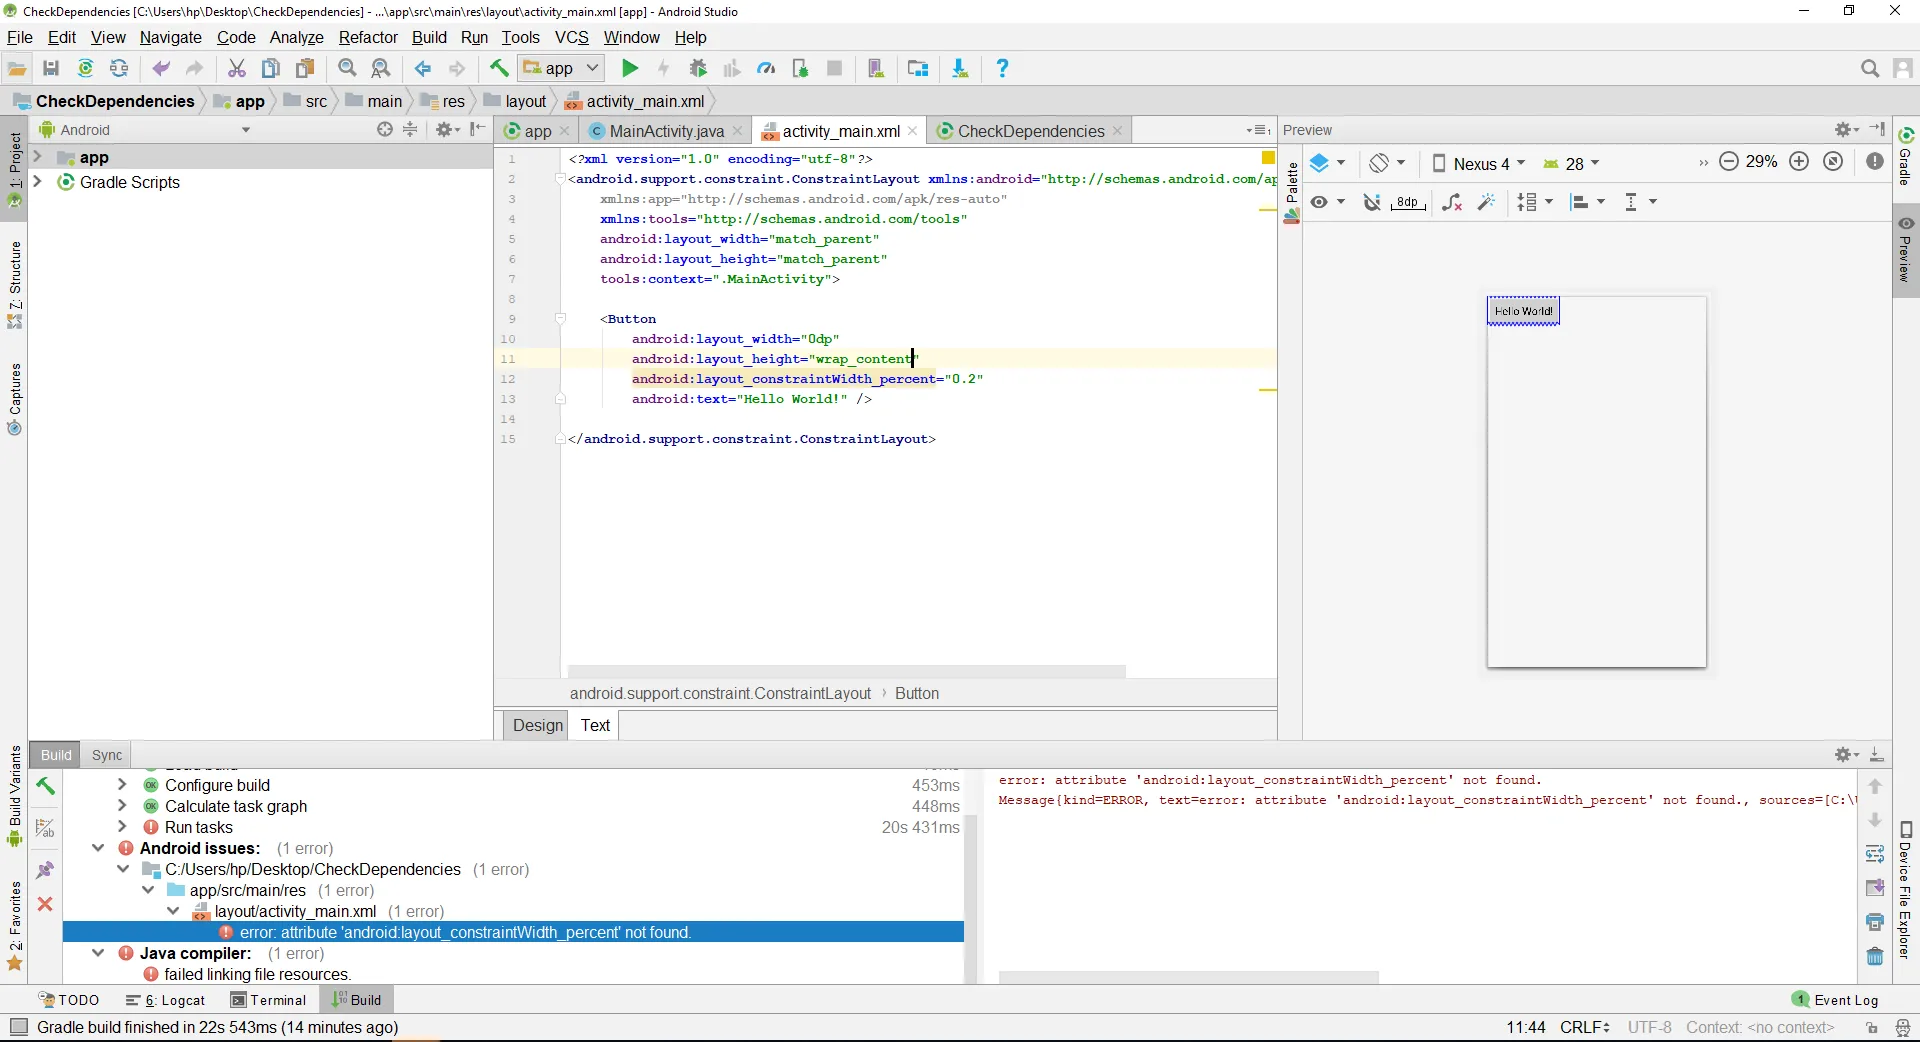The height and width of the screenshot is (1042, 1920).
Task: Click the Zoom In plus icon in Preview
Action: (1799, 162)
